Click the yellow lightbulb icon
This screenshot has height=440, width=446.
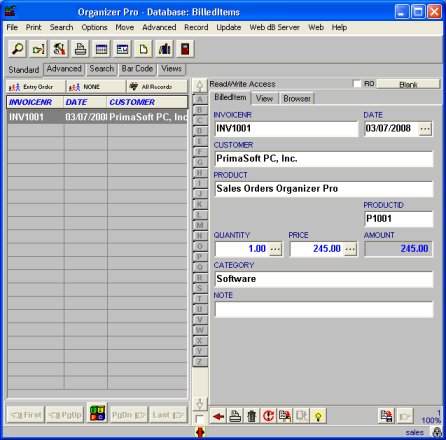(x=318, y=416)
